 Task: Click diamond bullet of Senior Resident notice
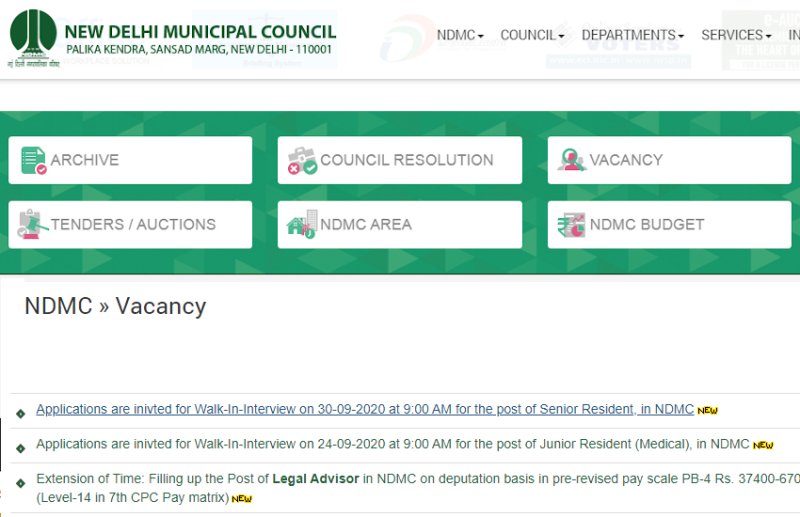click(x=21, y=413)
